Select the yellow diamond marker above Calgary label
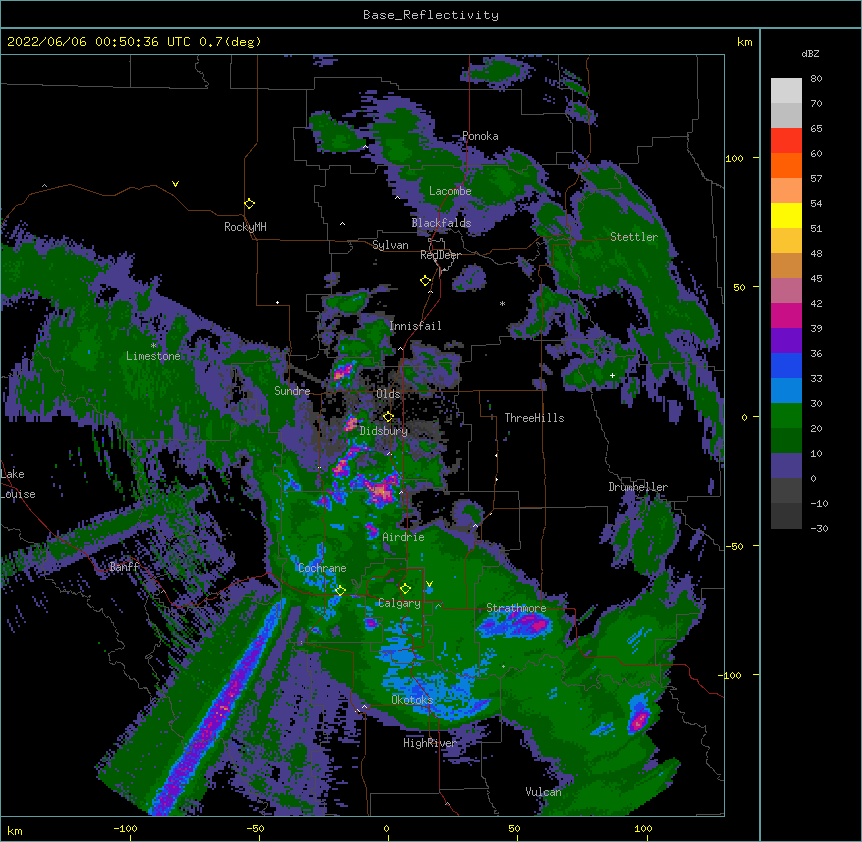This screenshot has width=862, height=842. click(405, 589)
